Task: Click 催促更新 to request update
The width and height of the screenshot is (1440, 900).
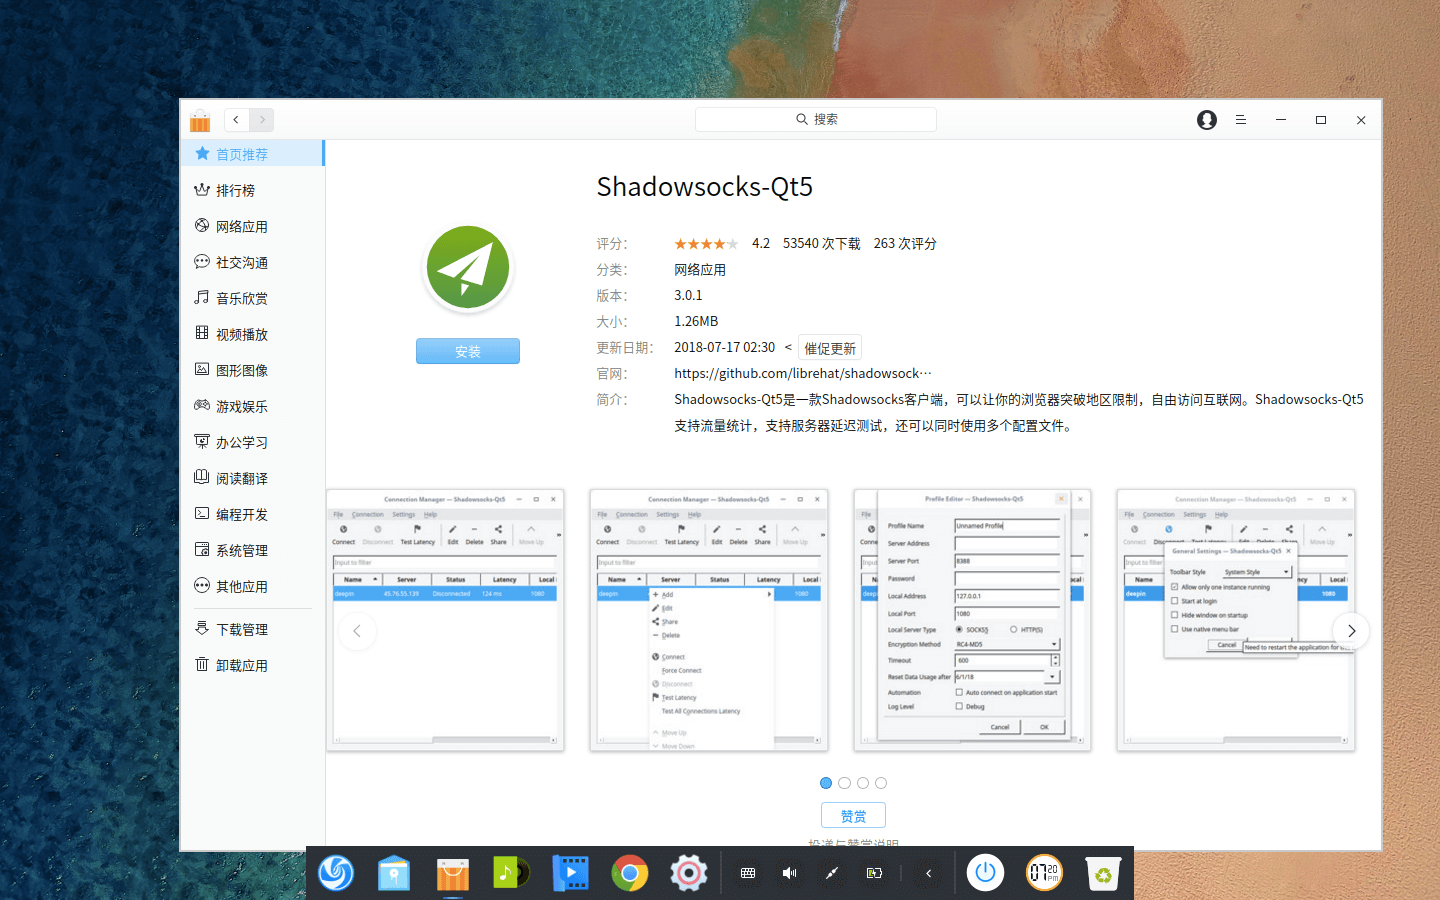Action: 830,348
